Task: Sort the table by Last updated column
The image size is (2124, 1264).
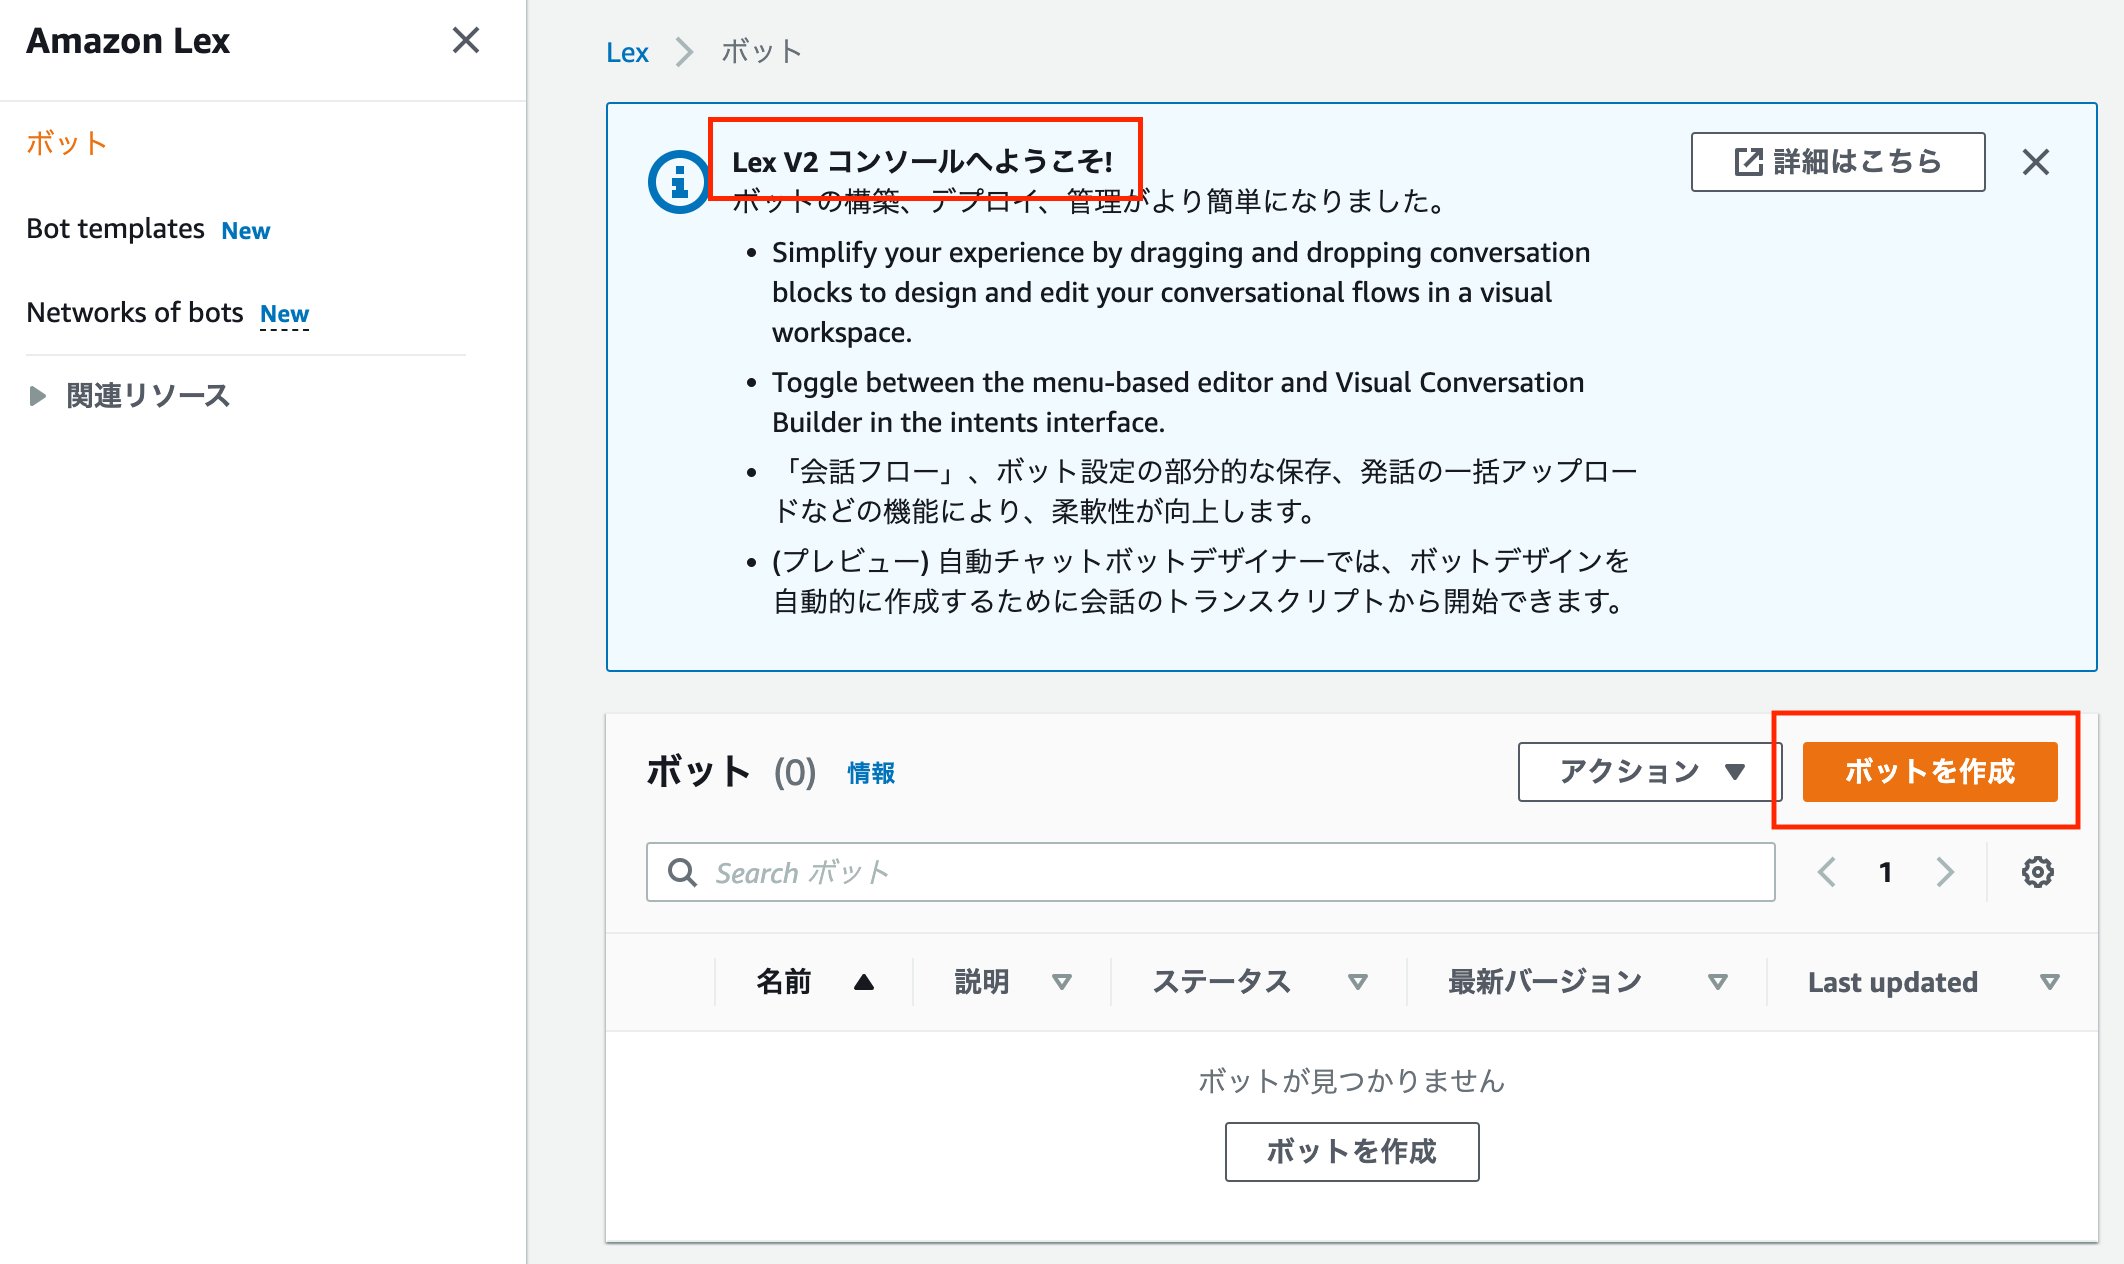Action: click(1933, 982)
